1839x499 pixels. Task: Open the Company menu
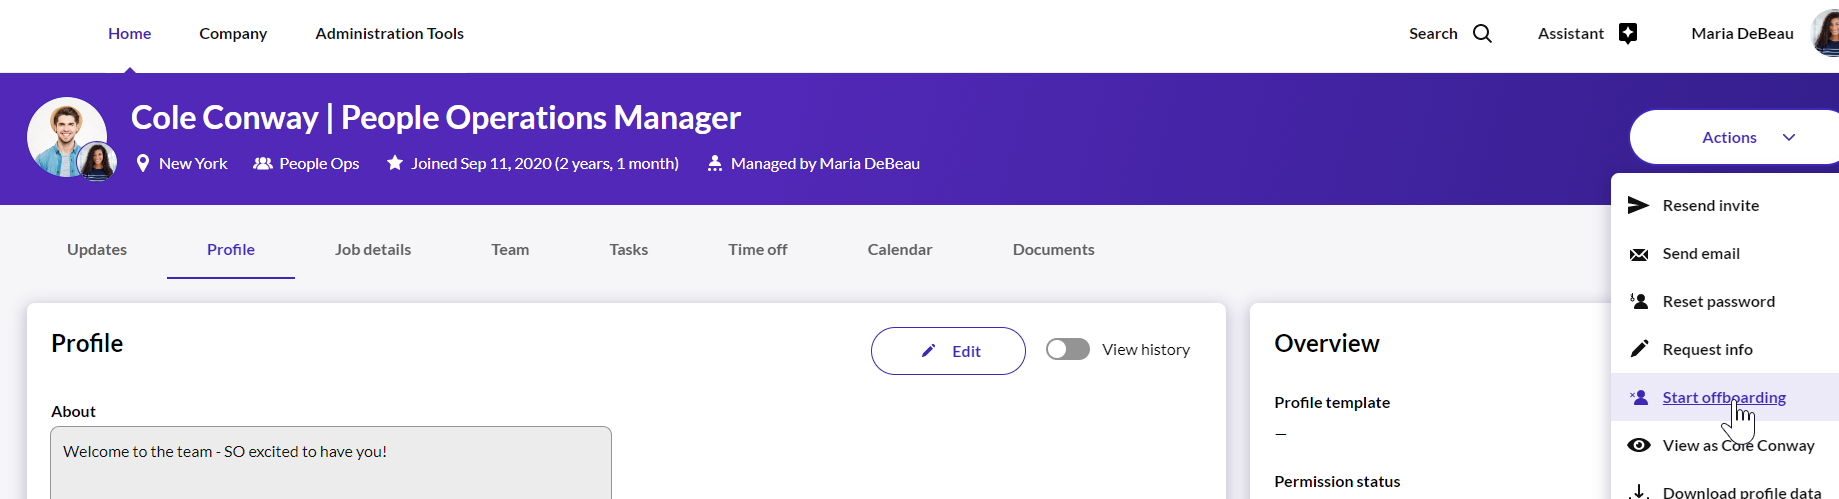coord(233,34)
